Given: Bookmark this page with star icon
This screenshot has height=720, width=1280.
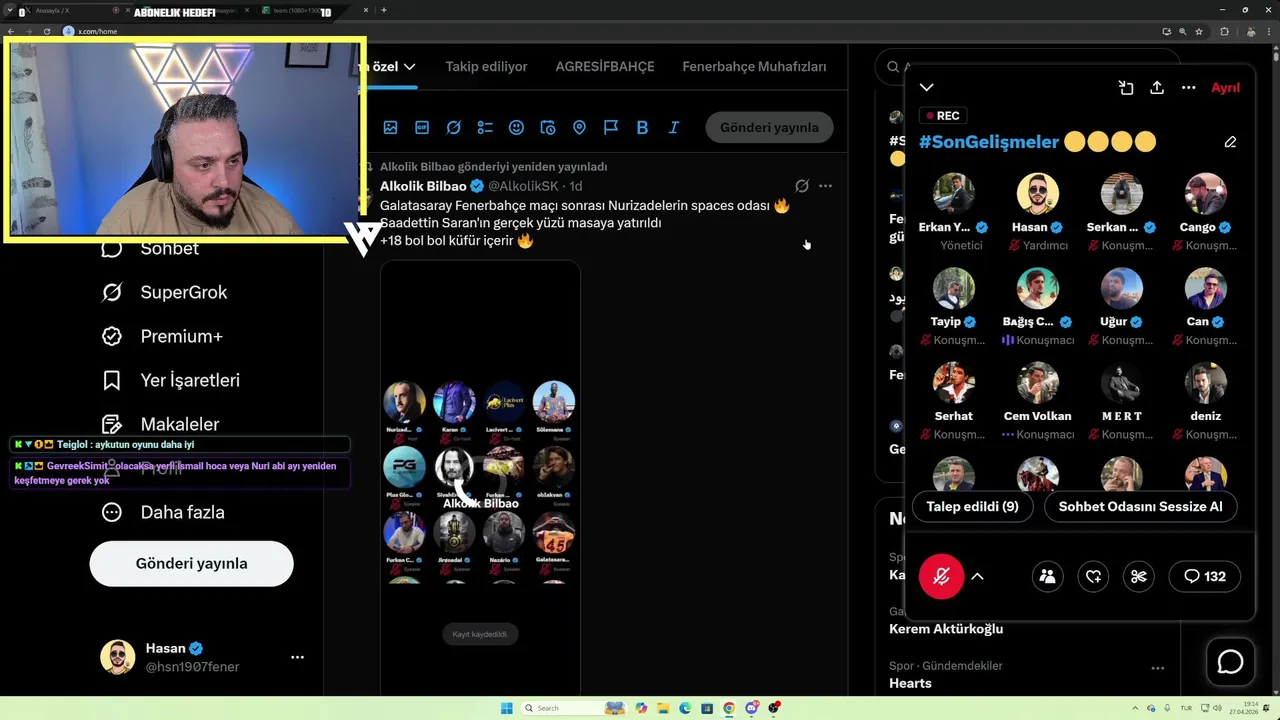Looking at the screenshot, I should 1199,31.
